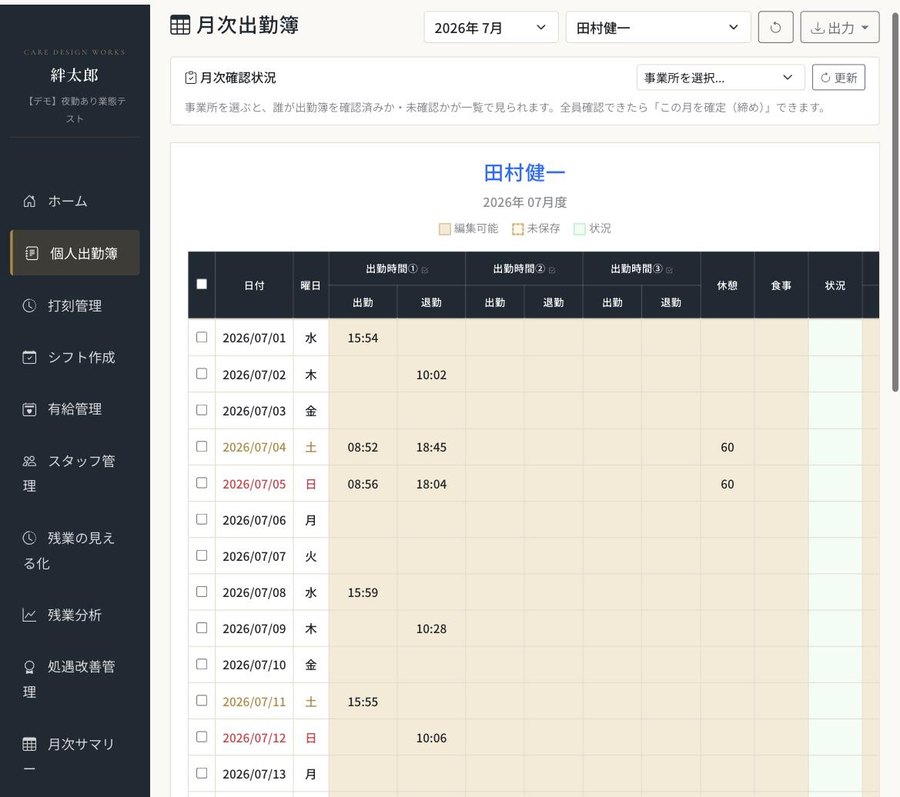Click the 10:28 clock-out cell on 07/09
This screenshot has width=900, height=797.
(431, 628)
